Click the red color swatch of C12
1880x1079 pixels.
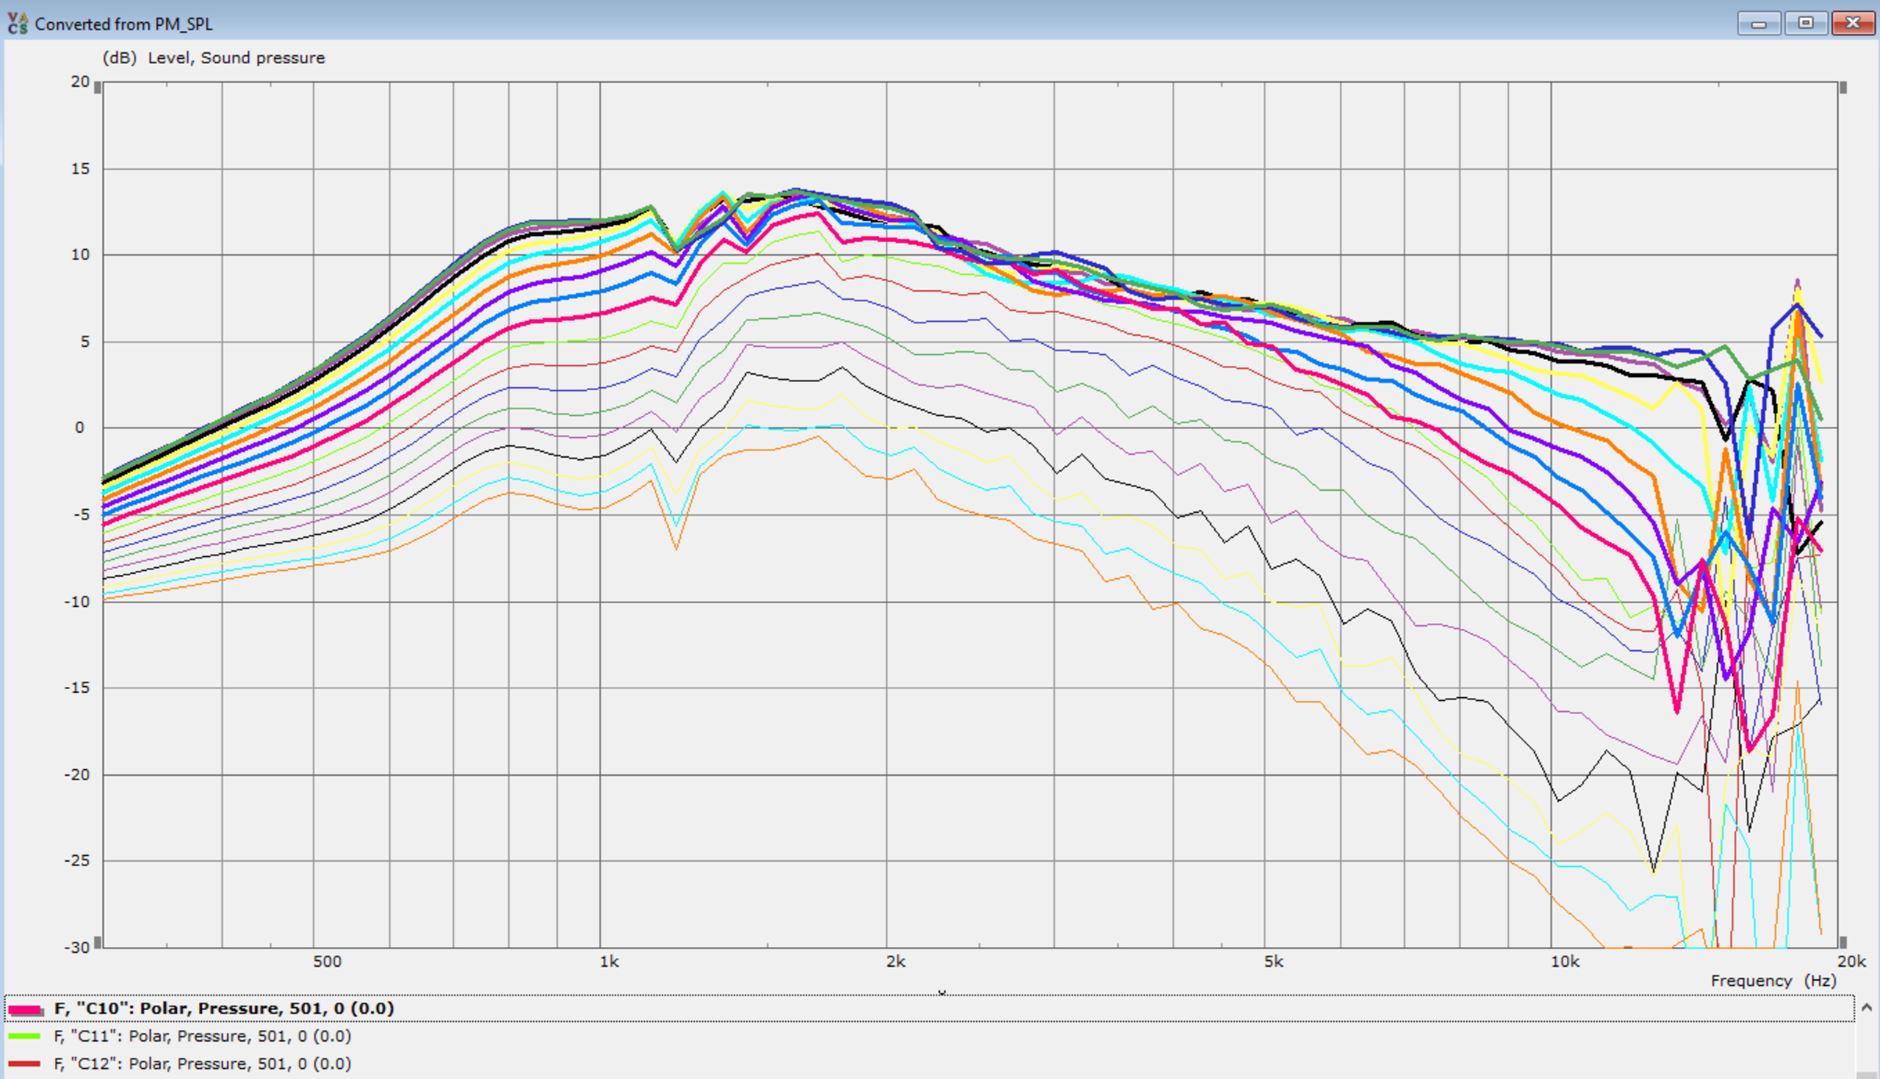tap(25, 1064)
